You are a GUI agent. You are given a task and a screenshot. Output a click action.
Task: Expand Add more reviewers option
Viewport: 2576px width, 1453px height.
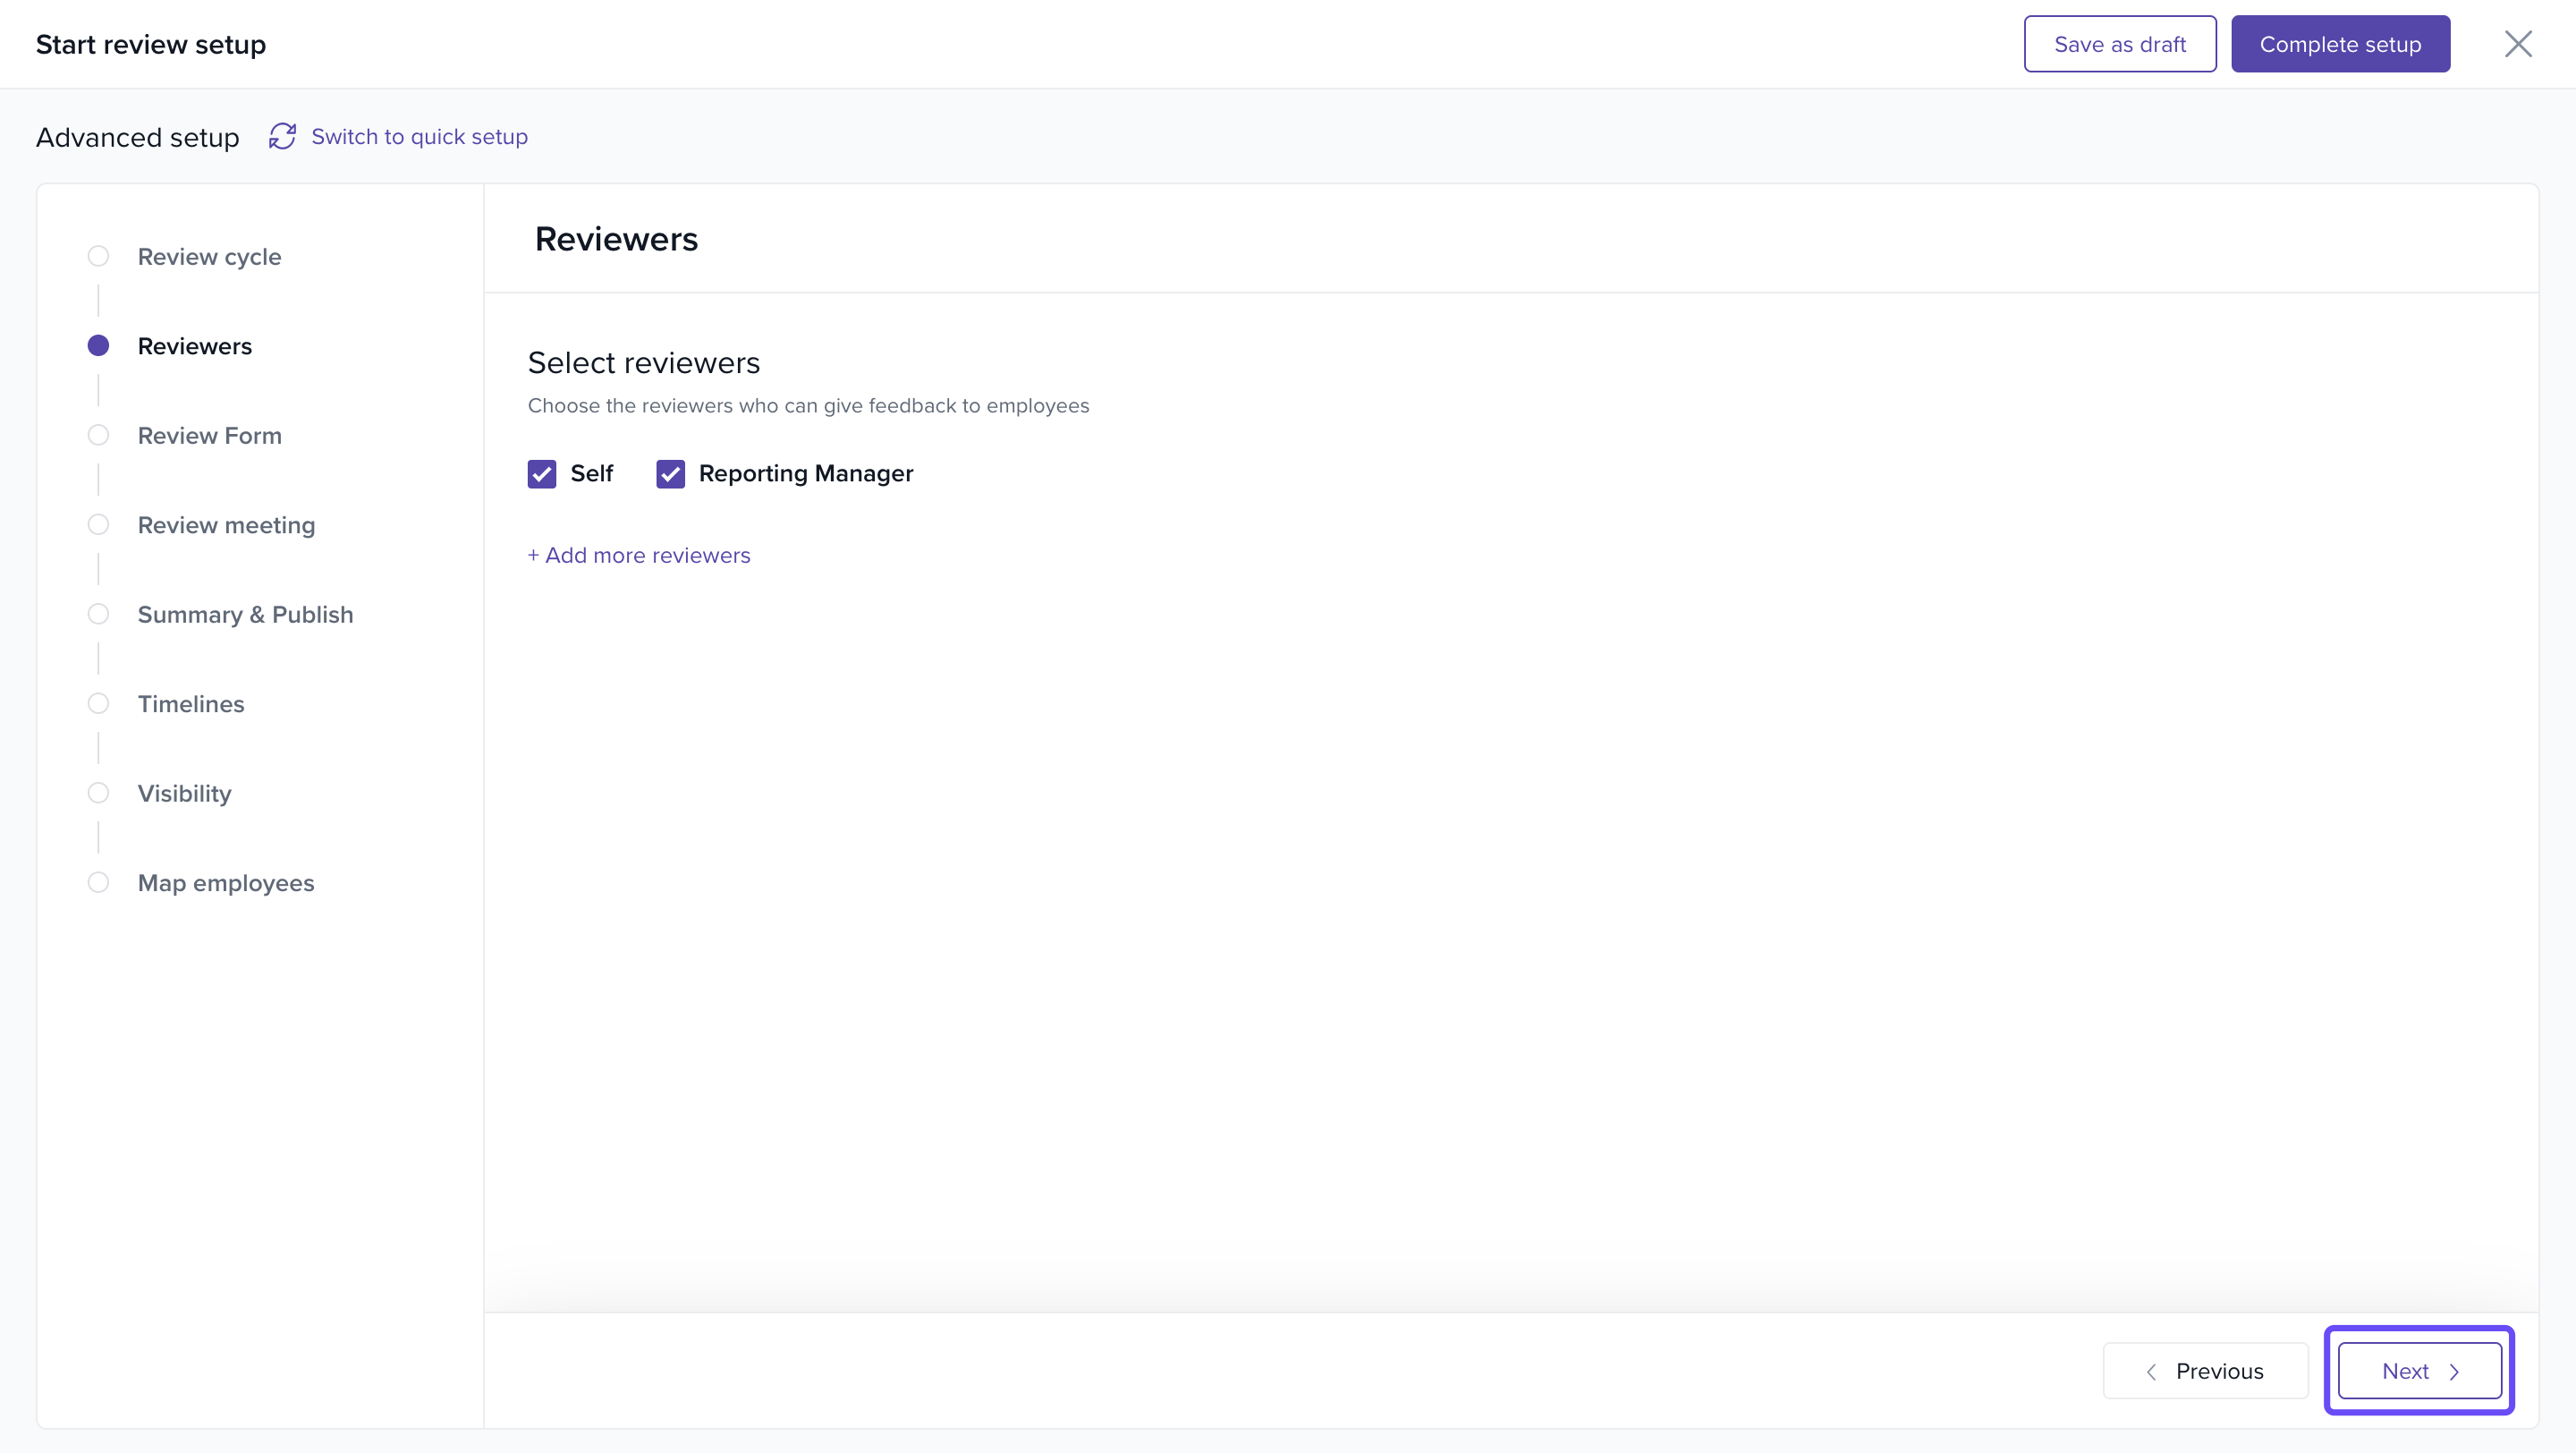pos(639,555)
